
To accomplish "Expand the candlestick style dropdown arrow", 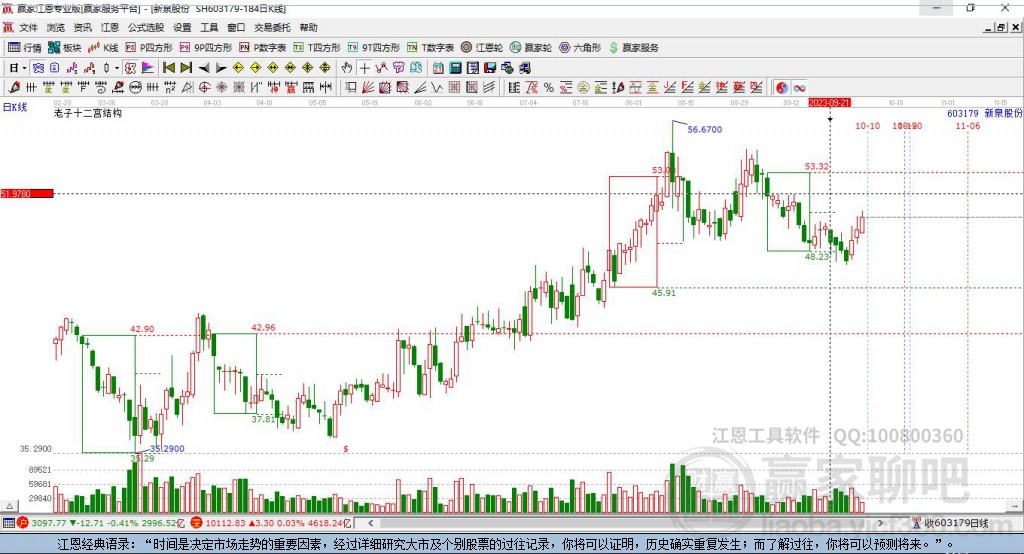I will (x=117, y=68).
